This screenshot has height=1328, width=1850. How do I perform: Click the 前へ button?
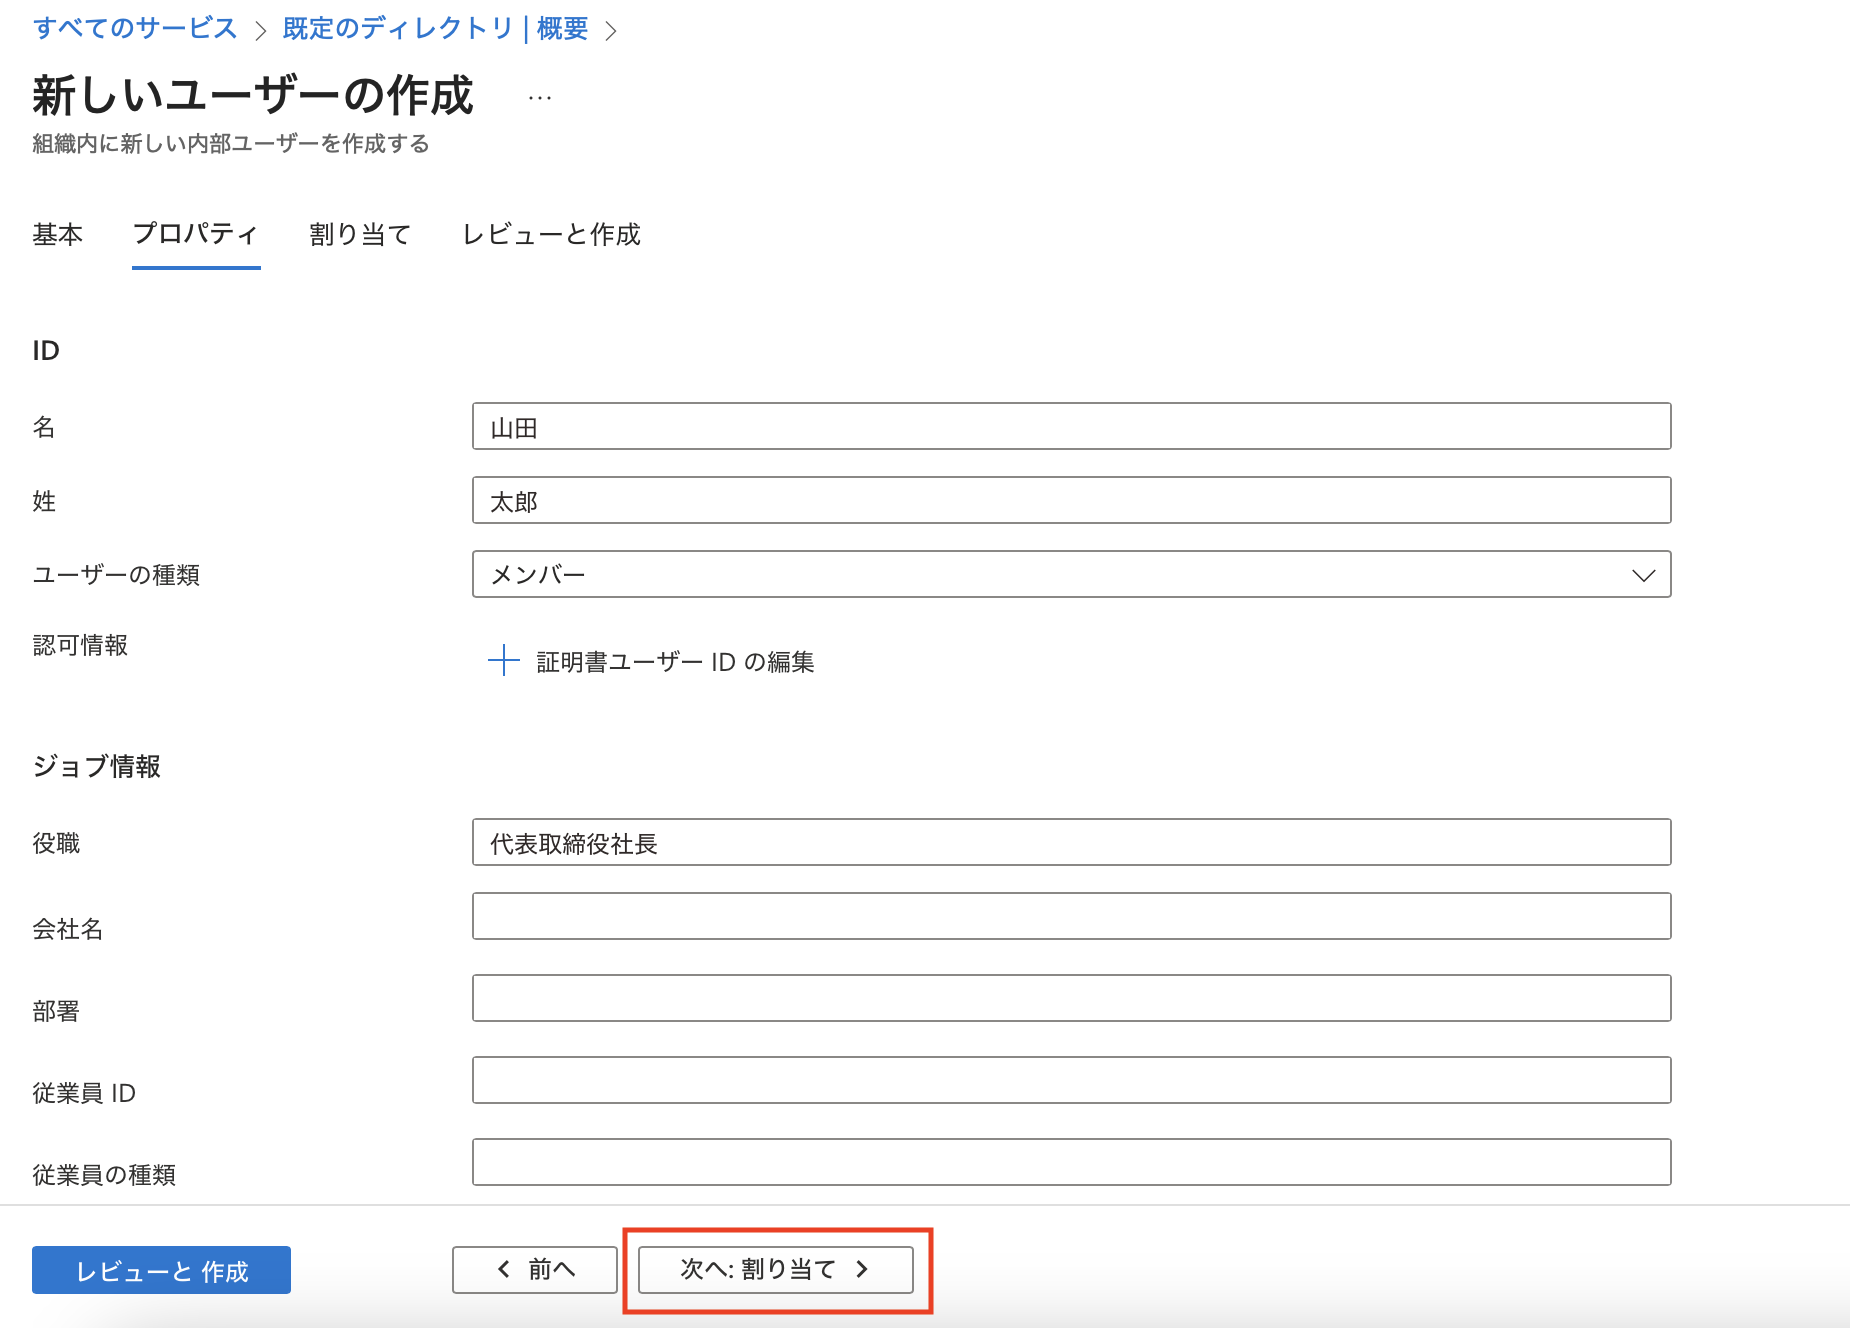[x=534, y=1268]
